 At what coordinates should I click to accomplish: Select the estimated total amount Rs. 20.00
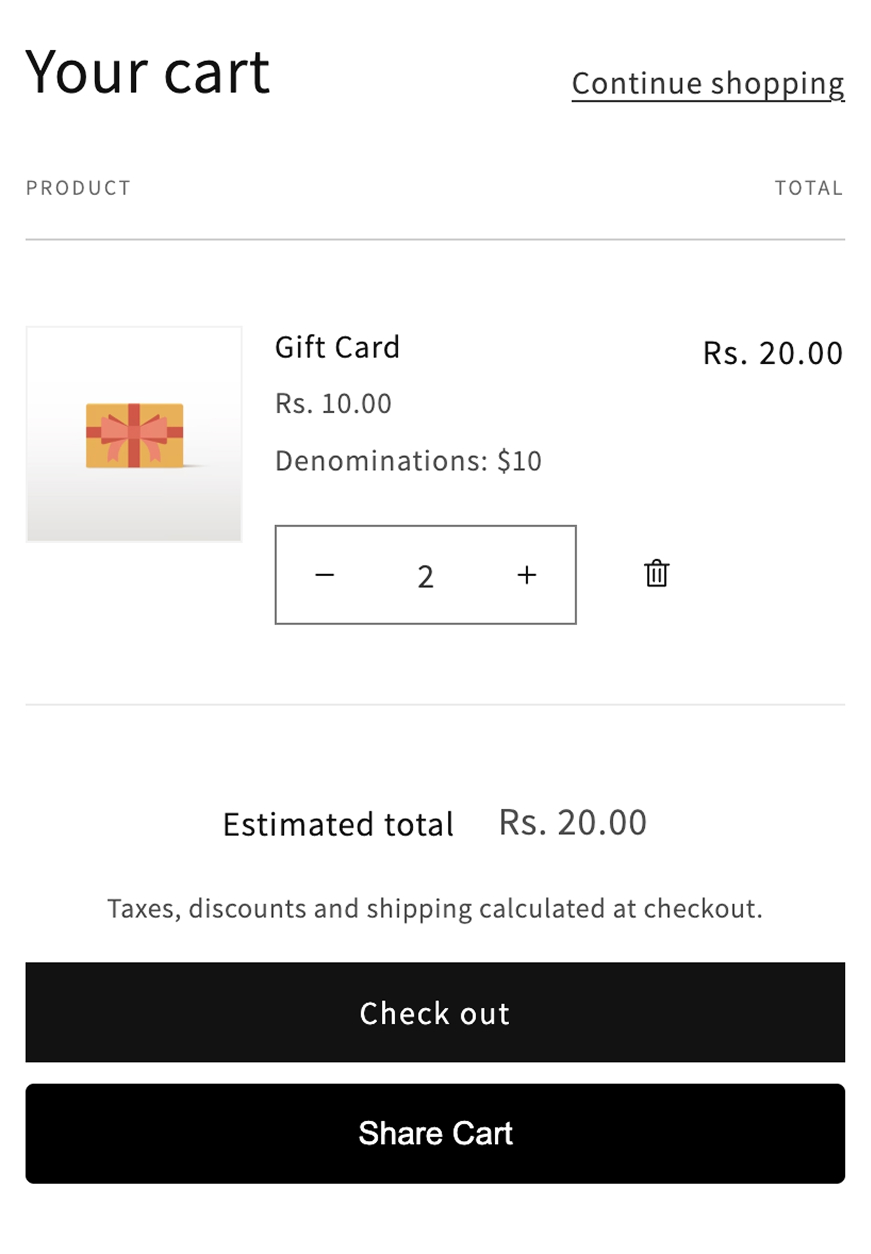573,823
